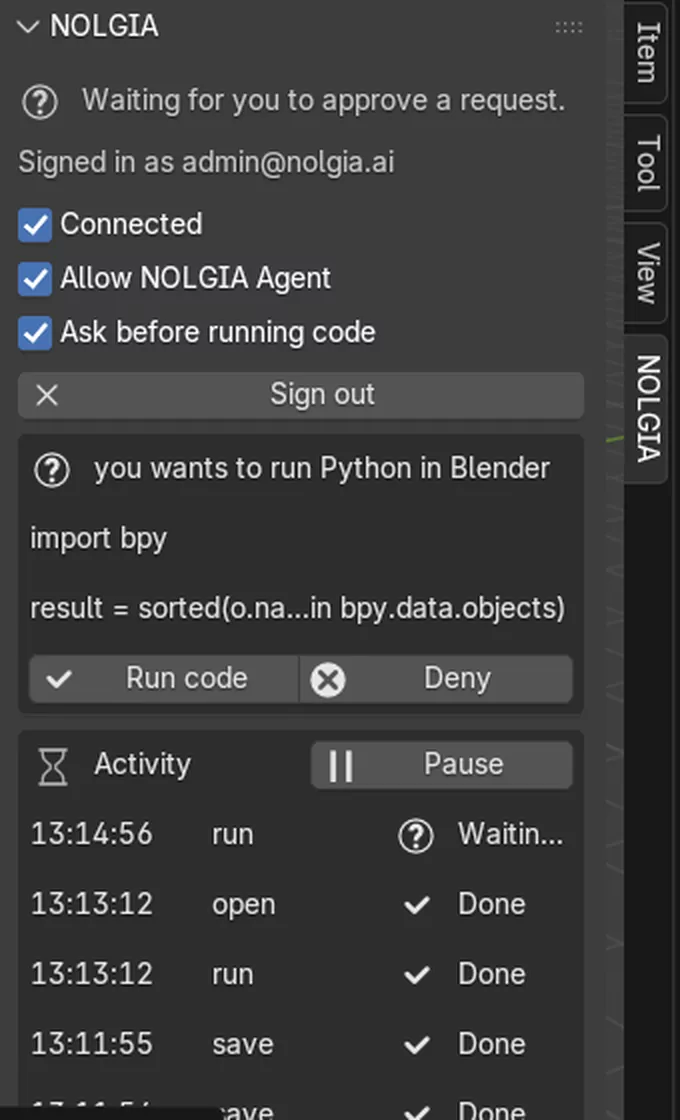The width and height of the screenshot is (680, 1120).
Task: Click the circled X icon on Deny
Action: pos(328,679)
